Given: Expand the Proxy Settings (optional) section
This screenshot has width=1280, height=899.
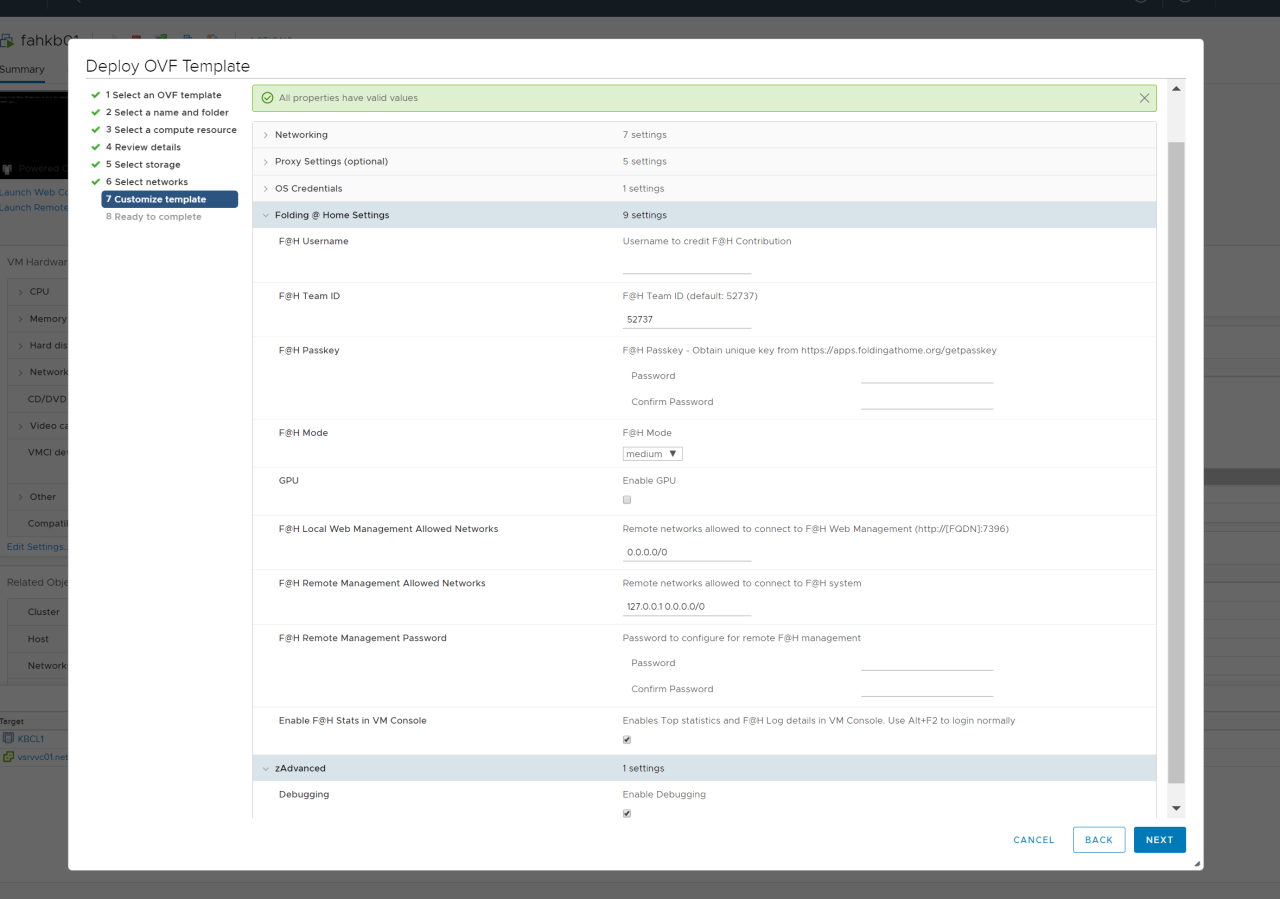Looking at the screenshot, I should [x=265, y=162].
